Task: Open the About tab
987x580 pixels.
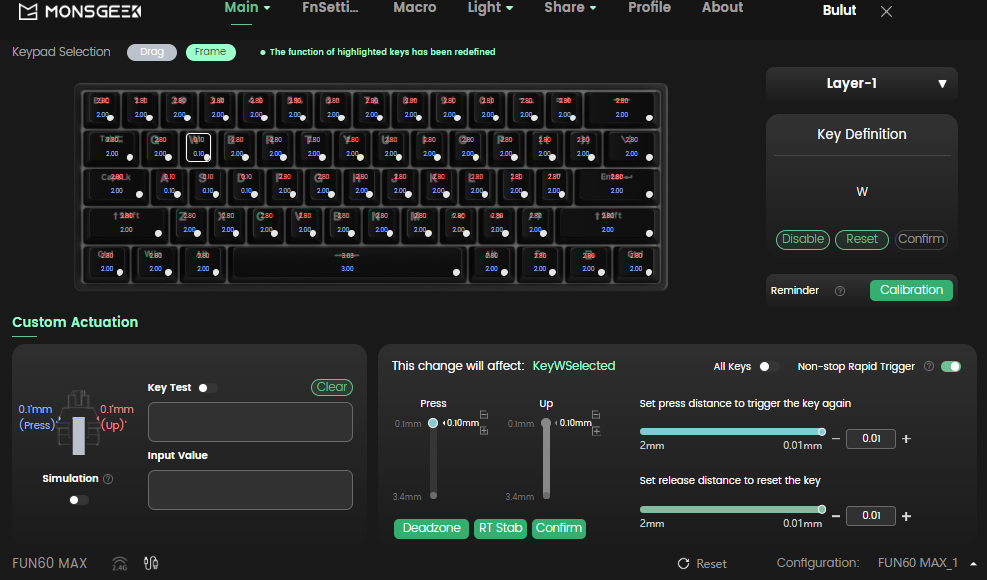Action: [723, 8]
